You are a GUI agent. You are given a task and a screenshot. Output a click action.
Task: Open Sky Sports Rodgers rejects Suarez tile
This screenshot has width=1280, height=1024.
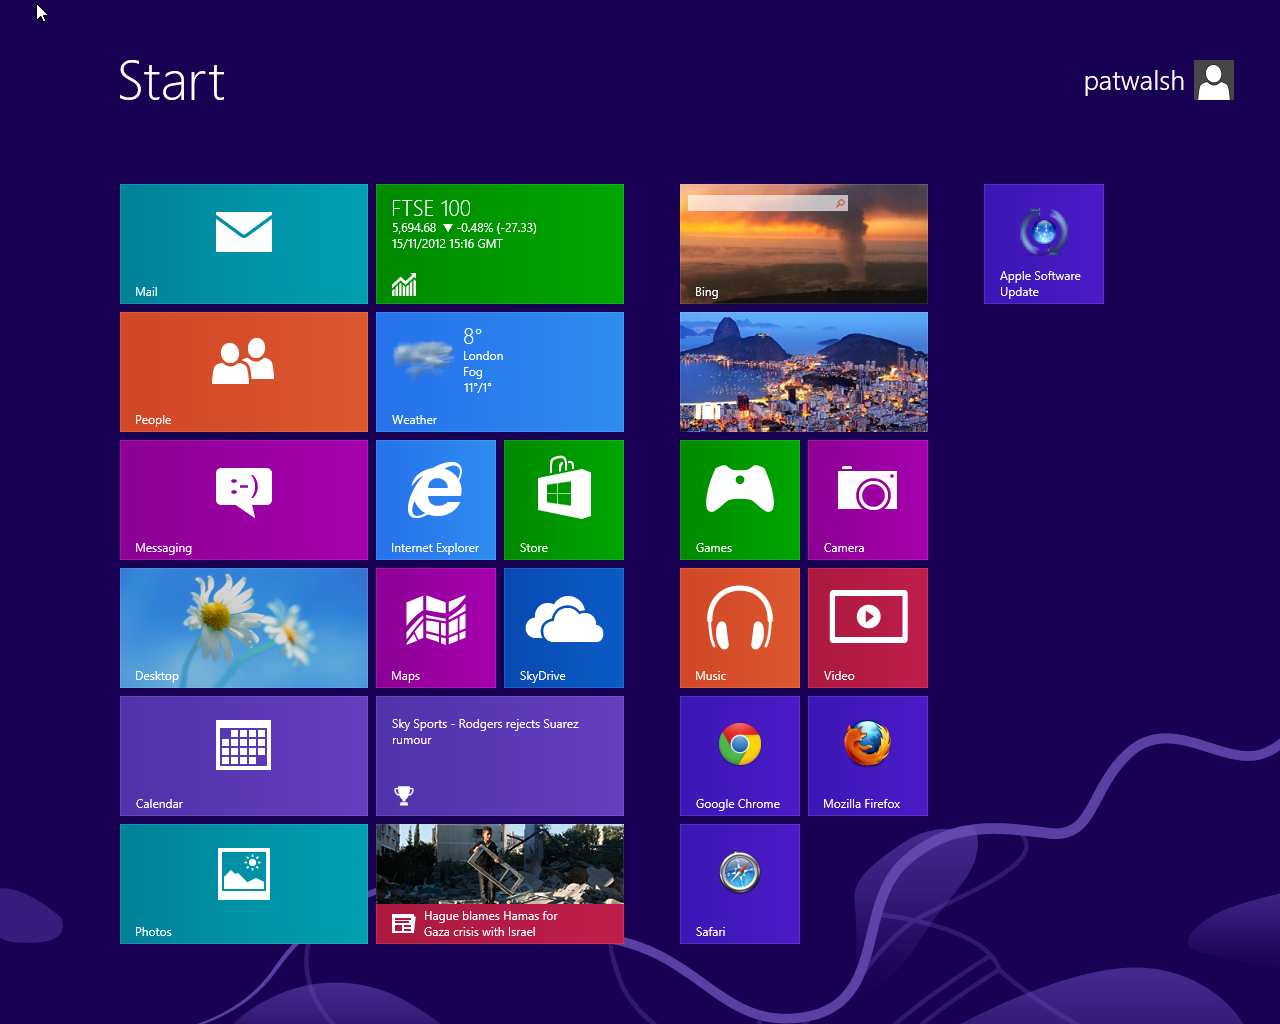[500, 756]
